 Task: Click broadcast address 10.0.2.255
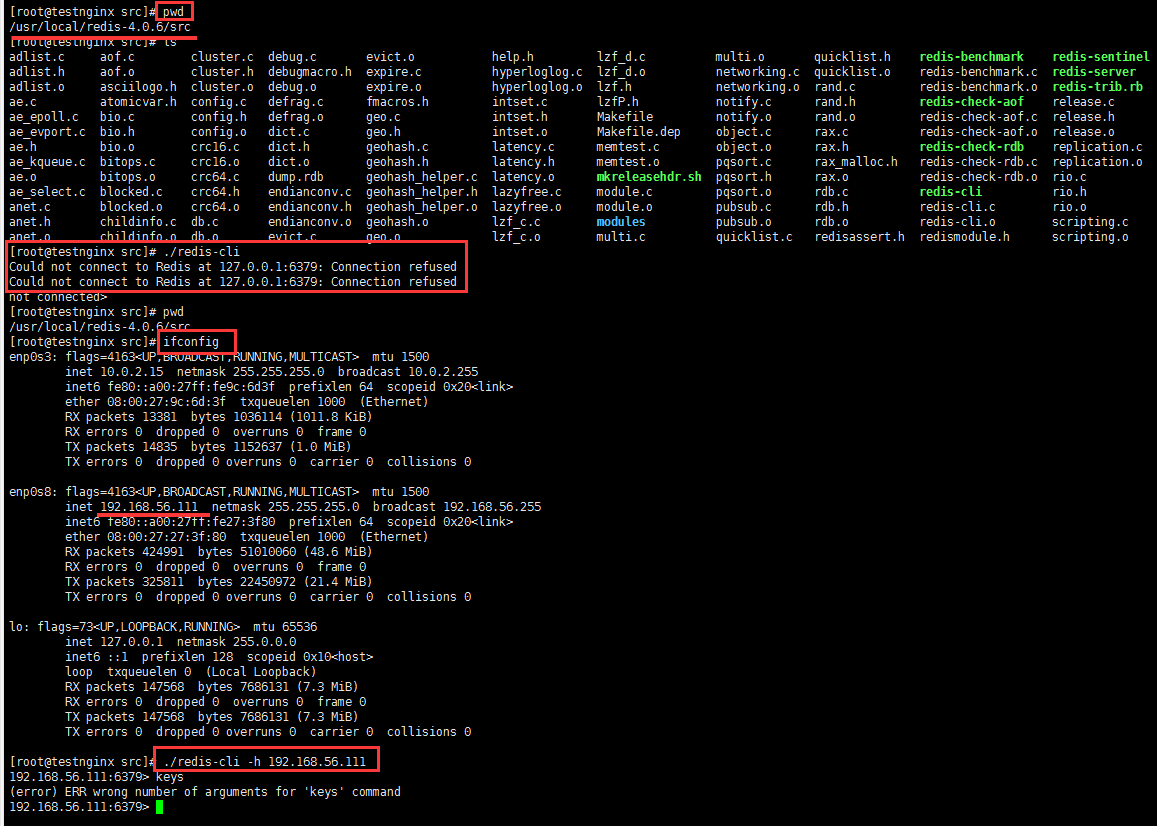pos(443,372)
